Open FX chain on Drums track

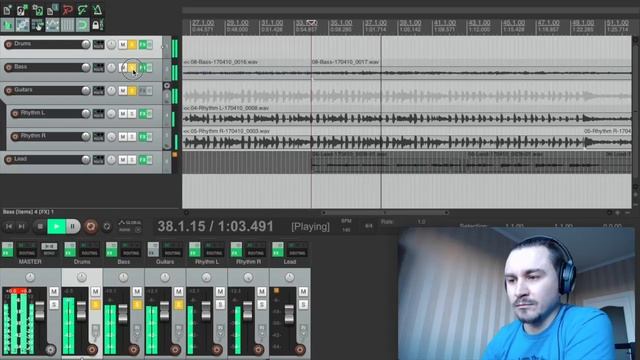[x=143, y=44]
